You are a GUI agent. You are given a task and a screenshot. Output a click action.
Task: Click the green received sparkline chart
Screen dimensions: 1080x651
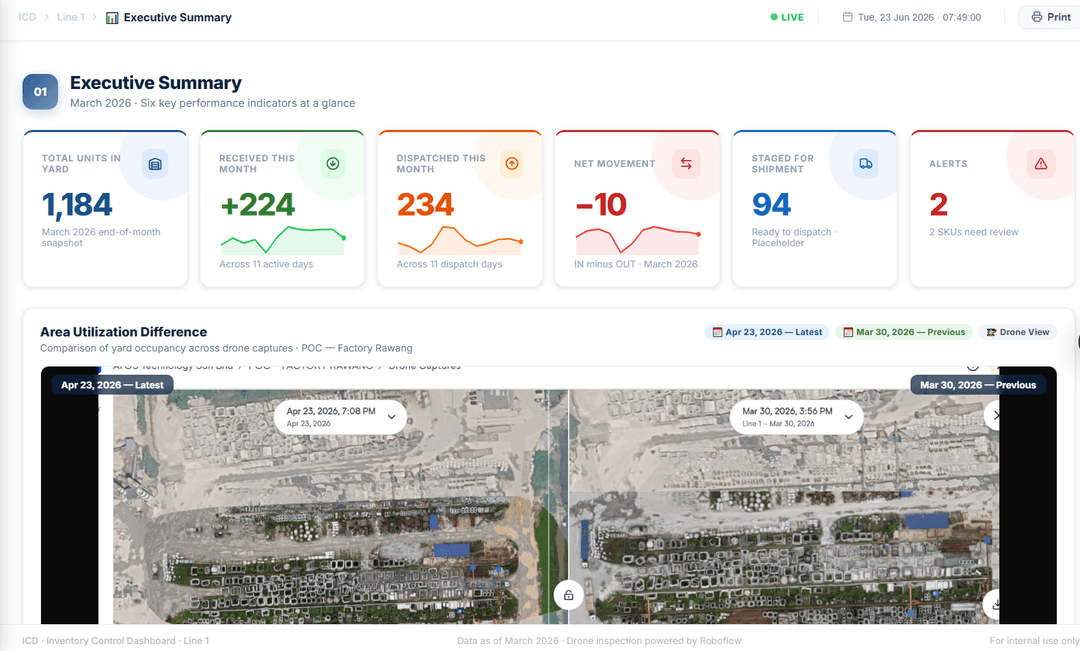tap(282, 240)
